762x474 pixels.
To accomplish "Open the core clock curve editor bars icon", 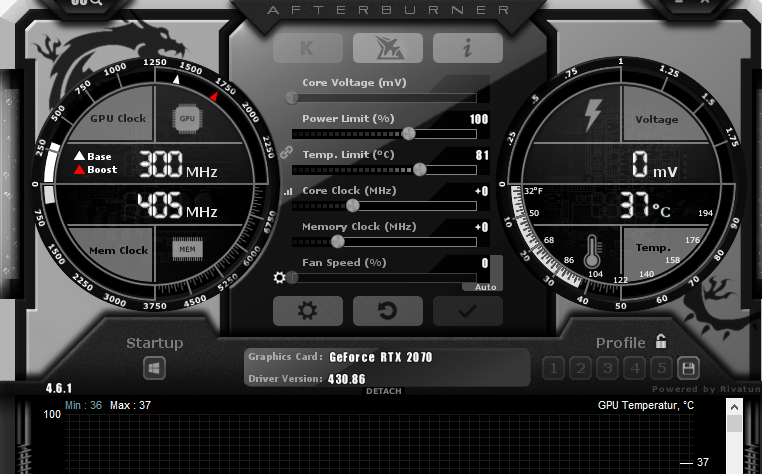I will [288, 192].
